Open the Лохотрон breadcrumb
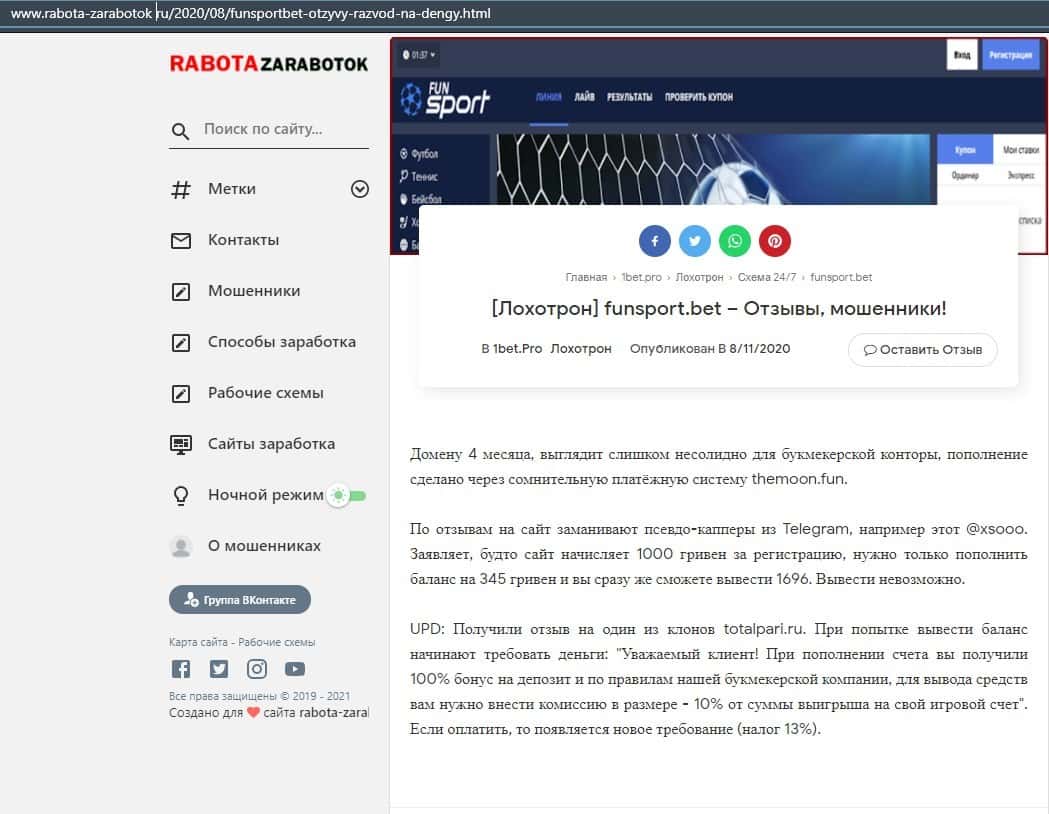This screenshot has height=814, width=1049. tap(699, 277)
